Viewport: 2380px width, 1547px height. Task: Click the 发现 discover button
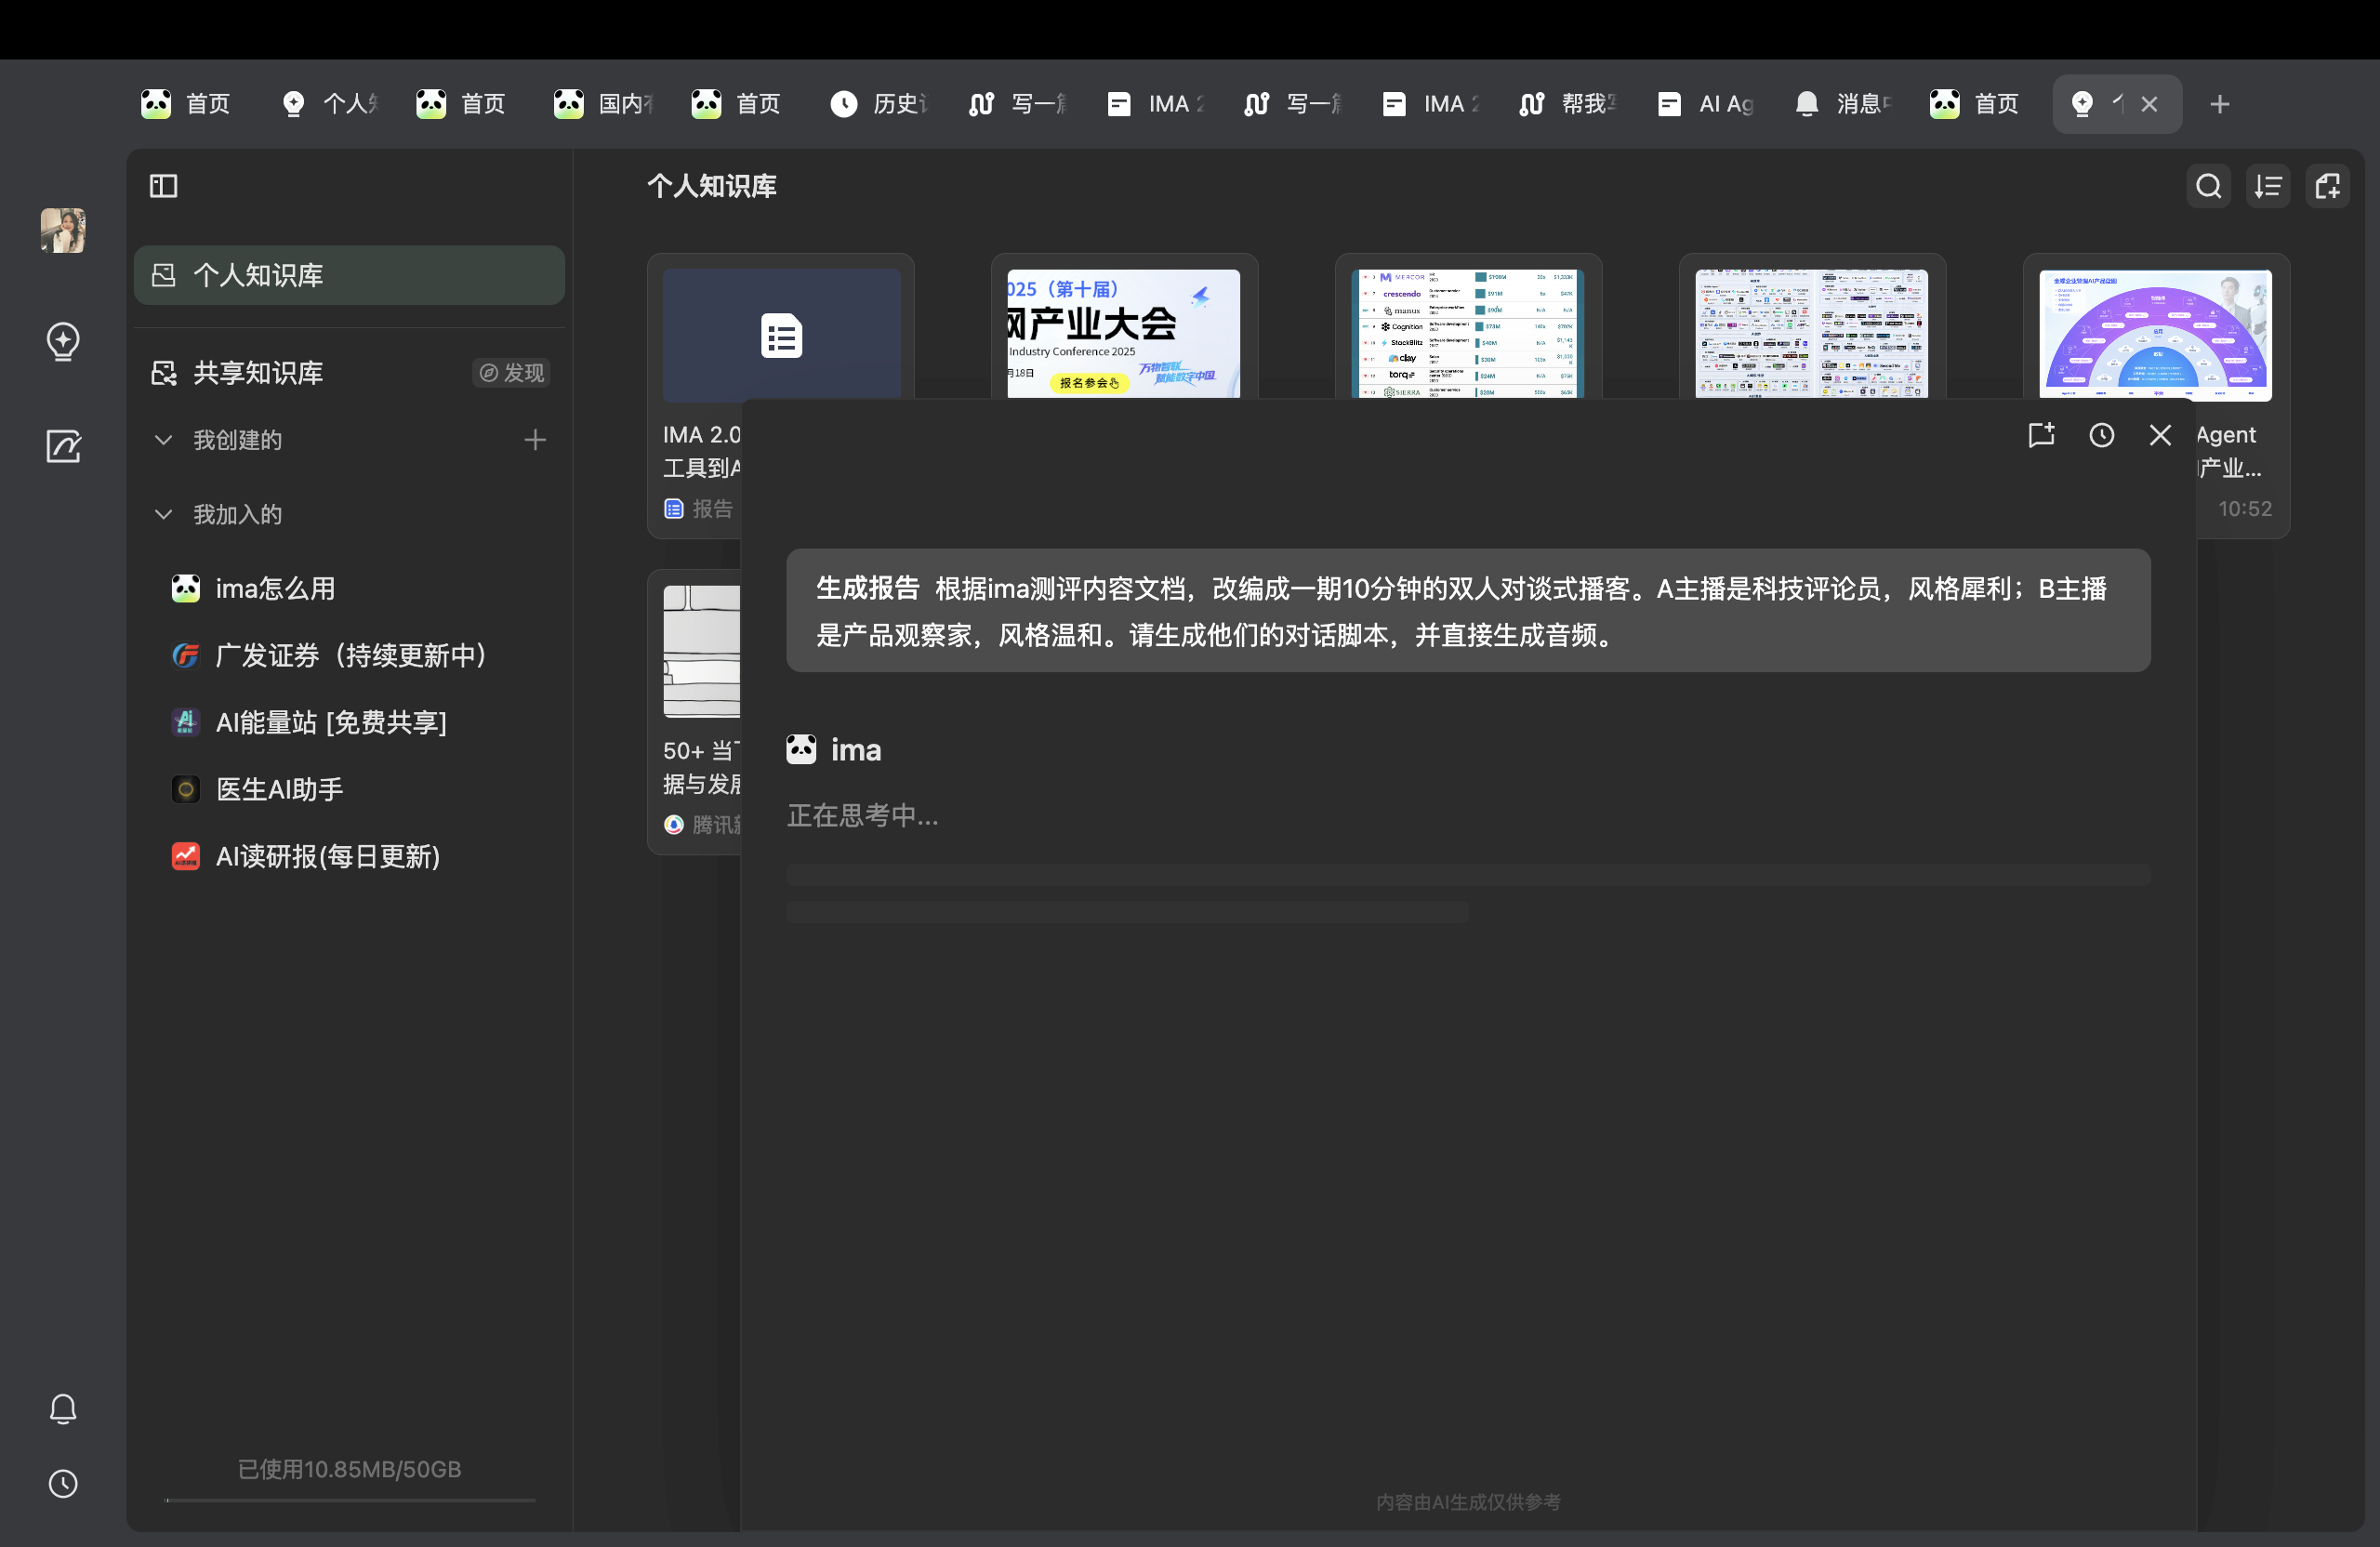(512, 373)
